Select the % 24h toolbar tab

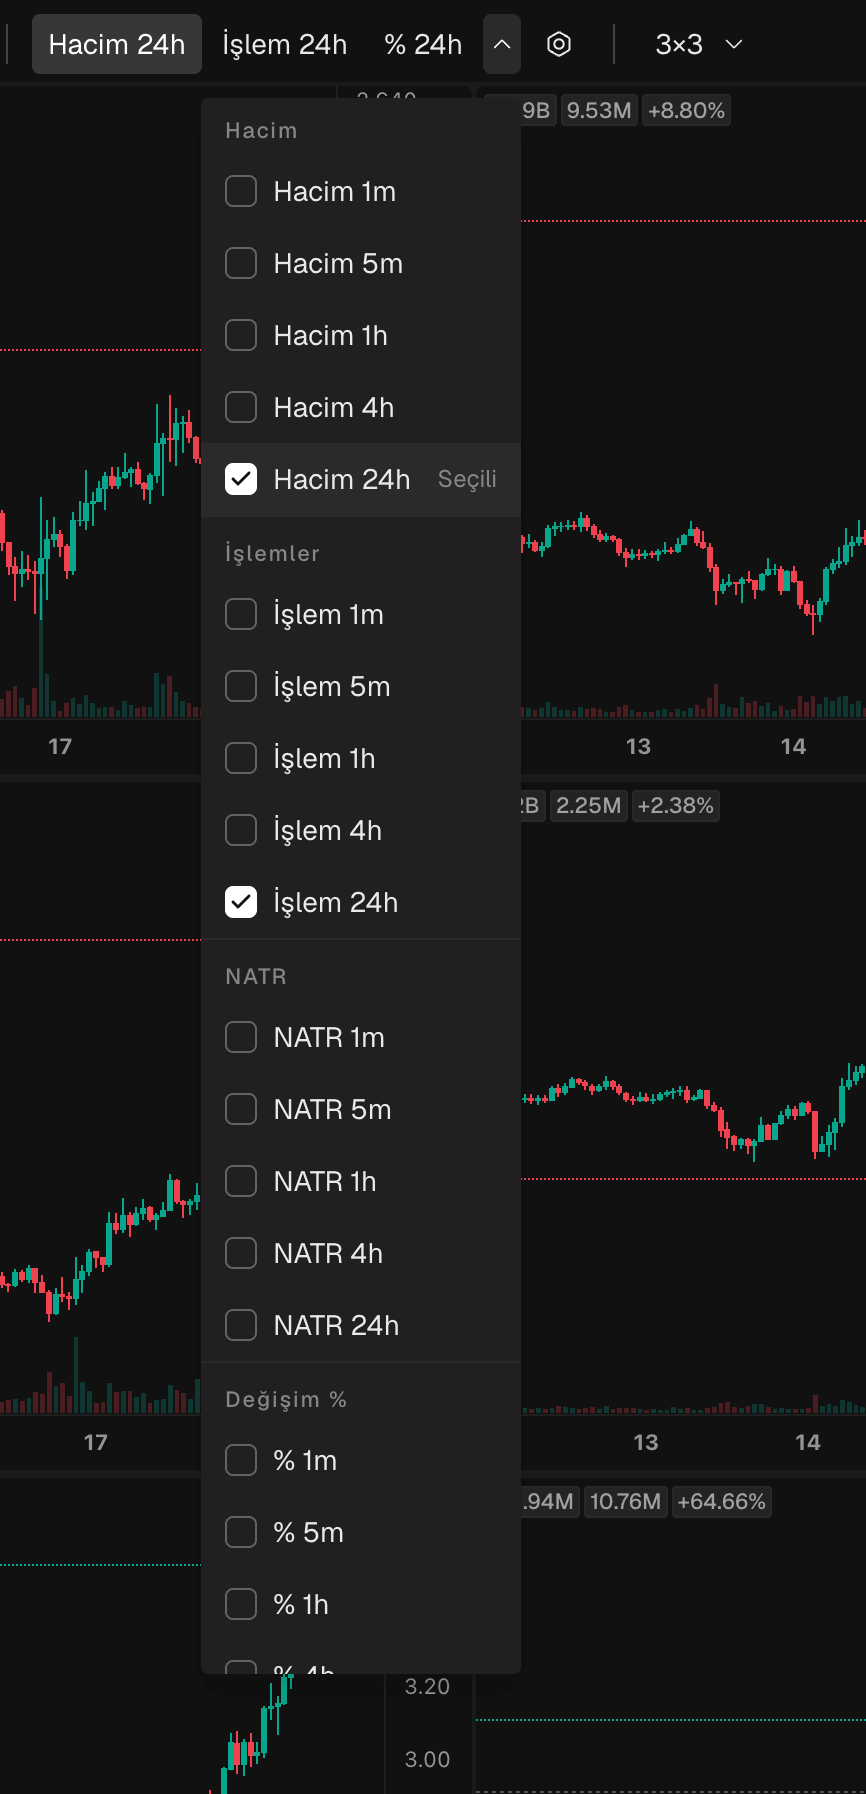[423, 44]
